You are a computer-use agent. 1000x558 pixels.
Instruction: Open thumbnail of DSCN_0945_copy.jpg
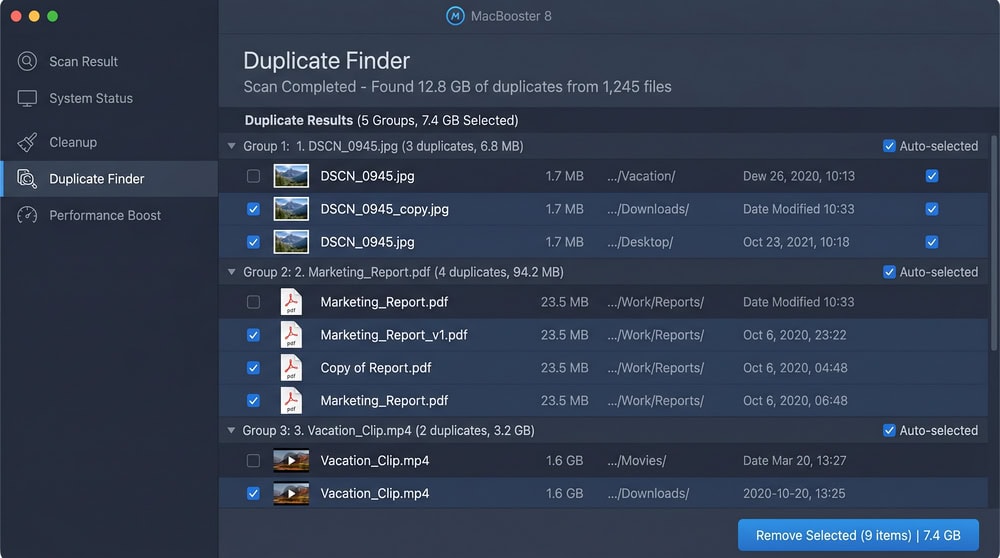291,209
